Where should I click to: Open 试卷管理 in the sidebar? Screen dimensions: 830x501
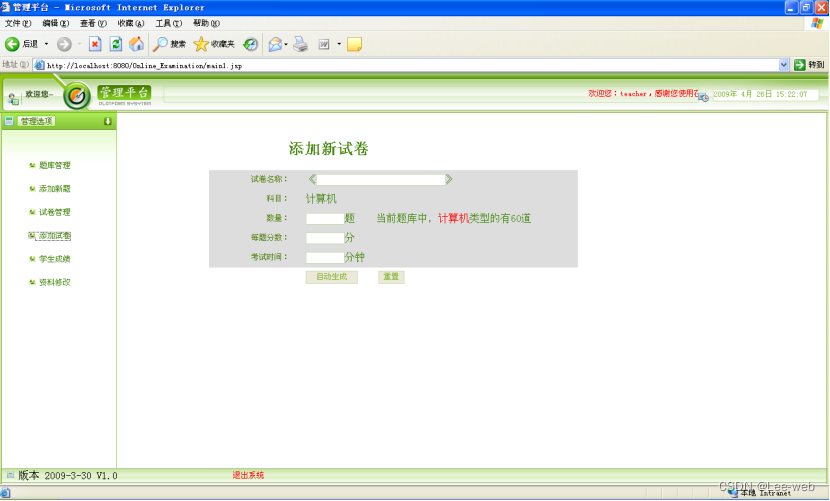tap(55, 212)
